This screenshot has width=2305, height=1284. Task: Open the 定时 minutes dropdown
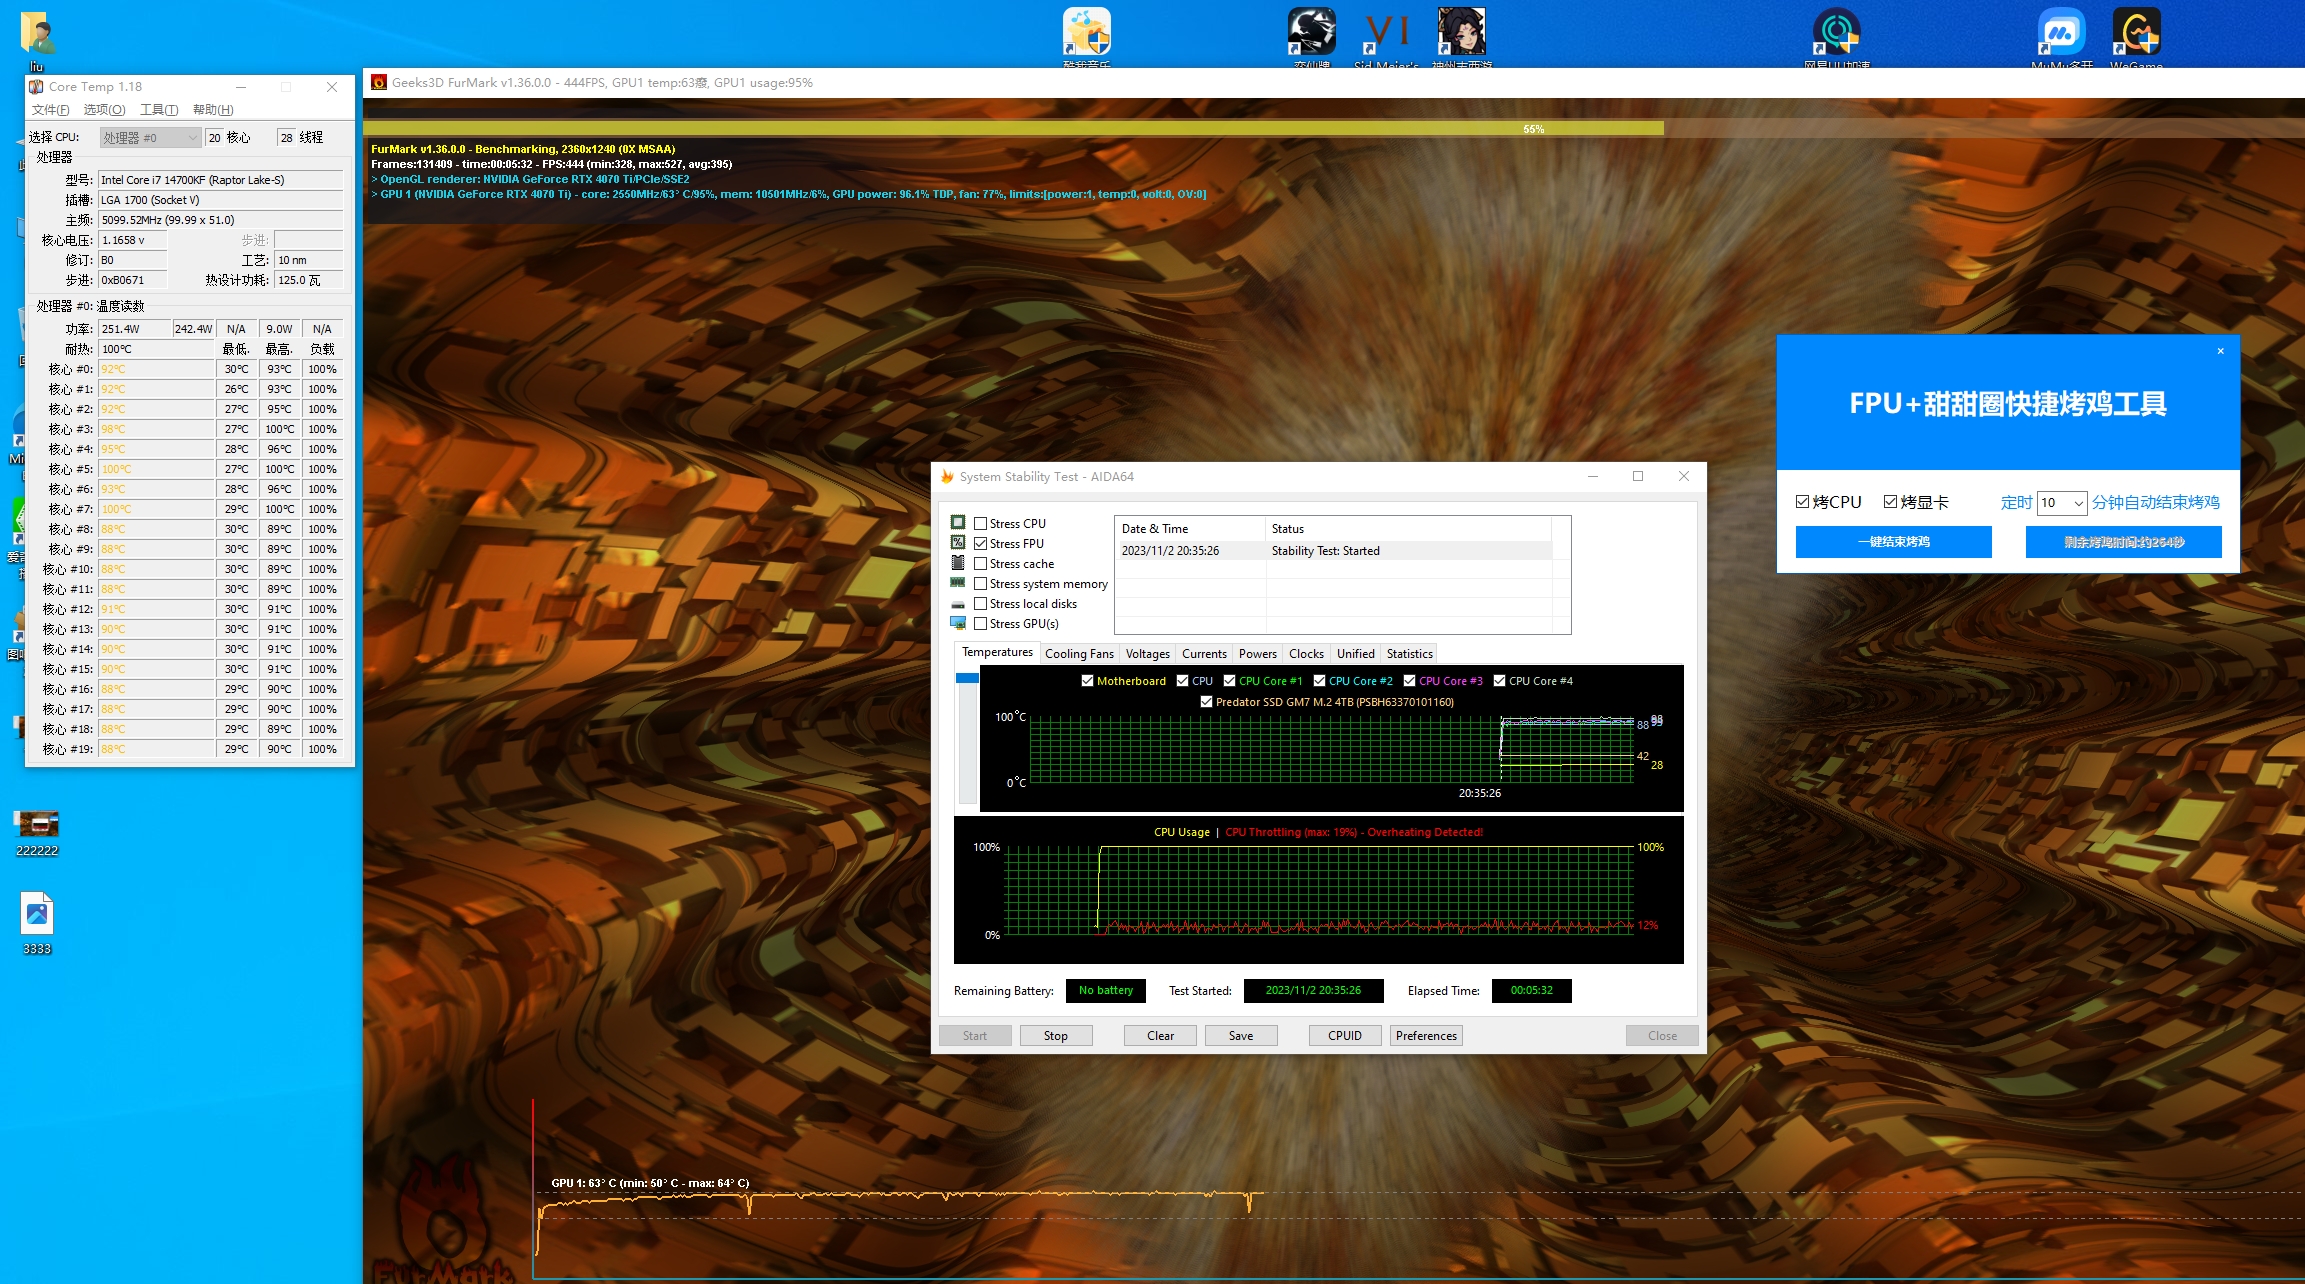click(x=2062, y=502)
